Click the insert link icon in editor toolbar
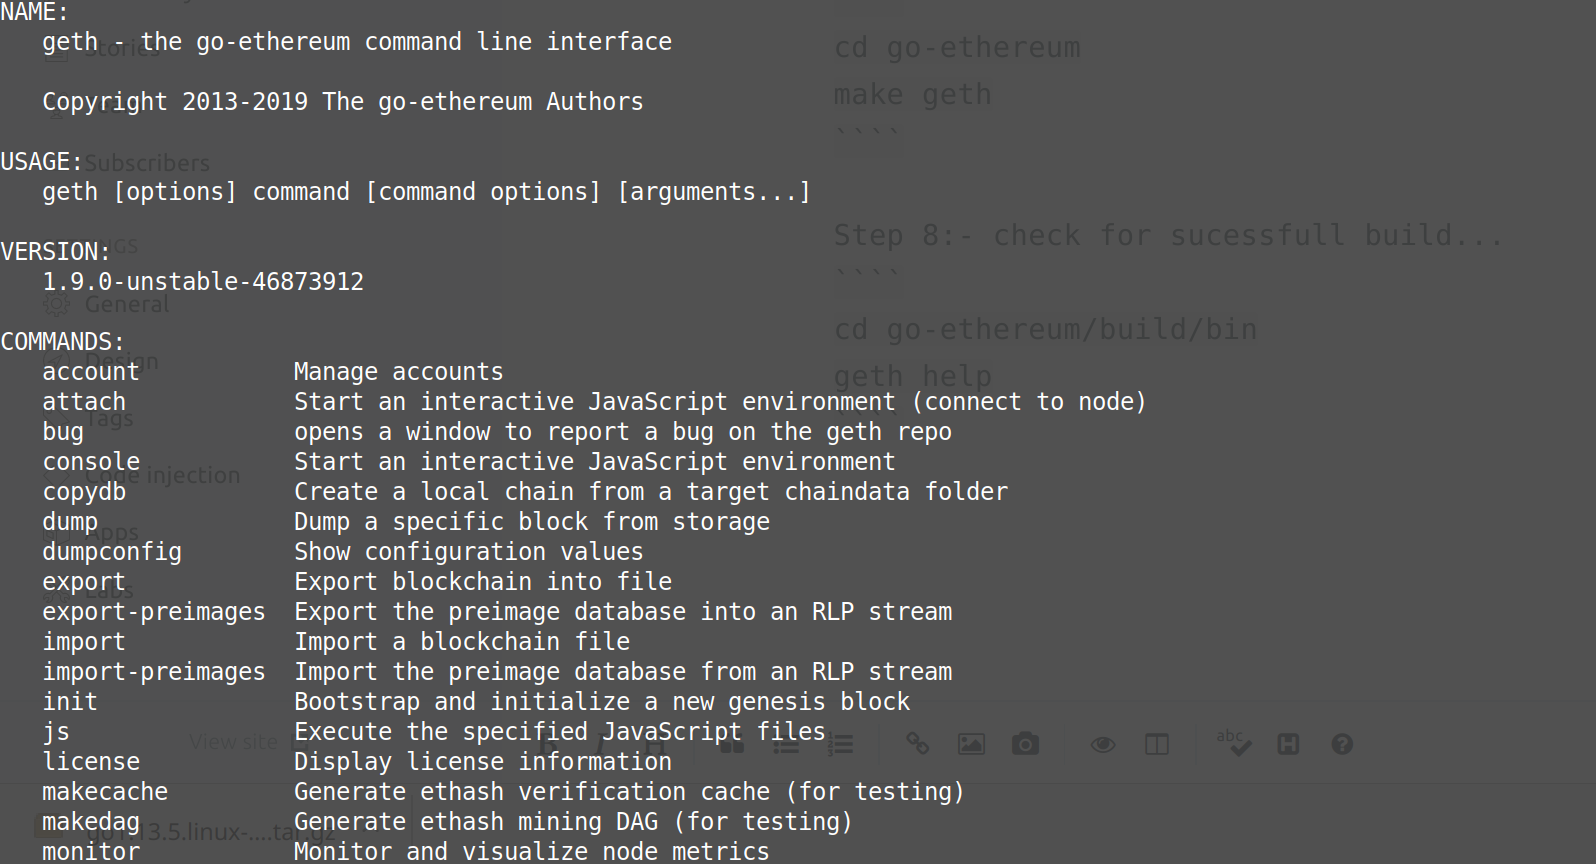Viewport: 1596px width, 864px height. [x=917, y=743]
